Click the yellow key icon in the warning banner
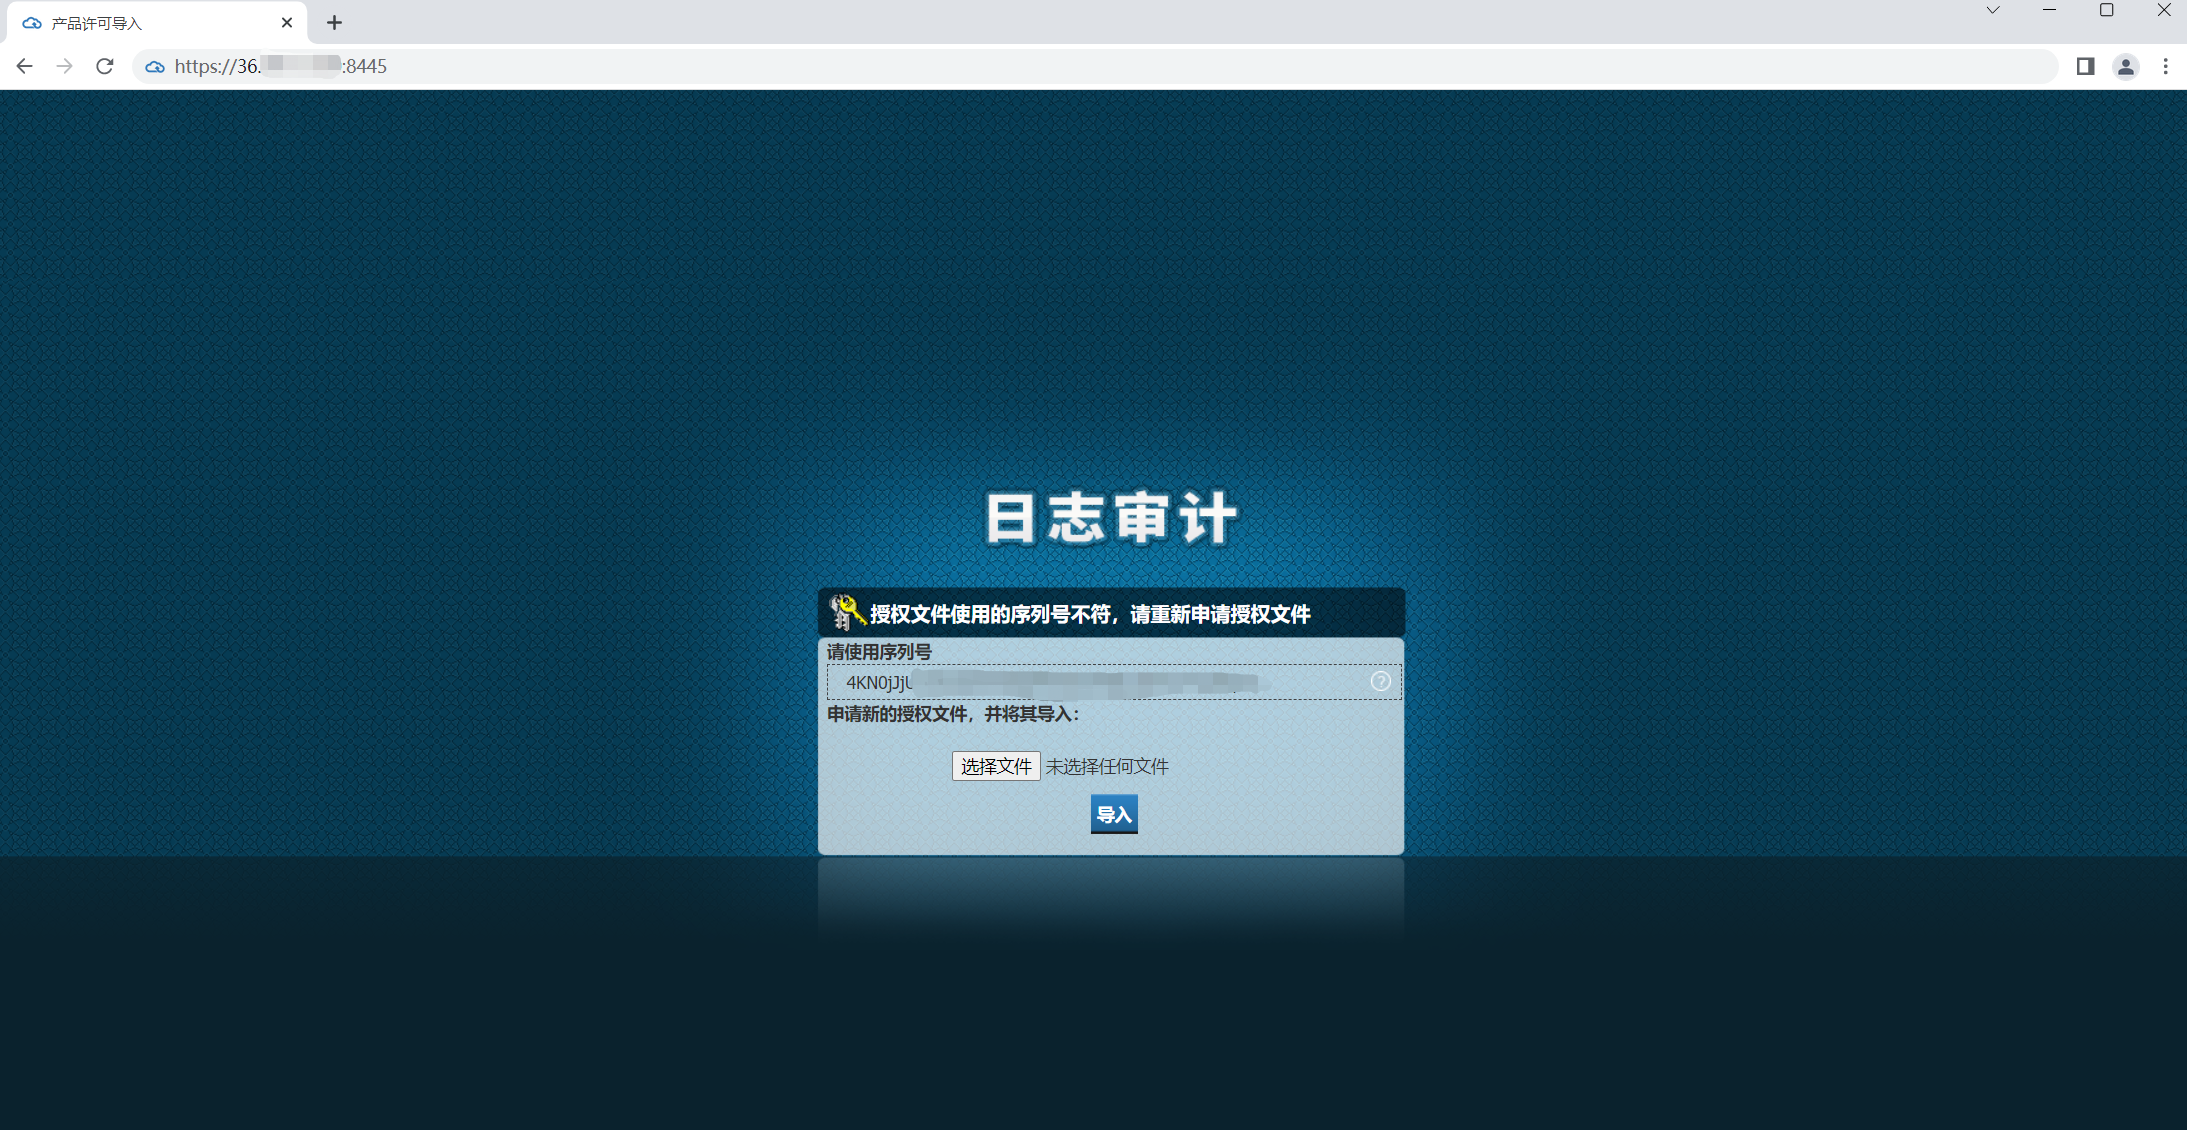This screenshot has width=2187, height=1130. coord(845,613)
